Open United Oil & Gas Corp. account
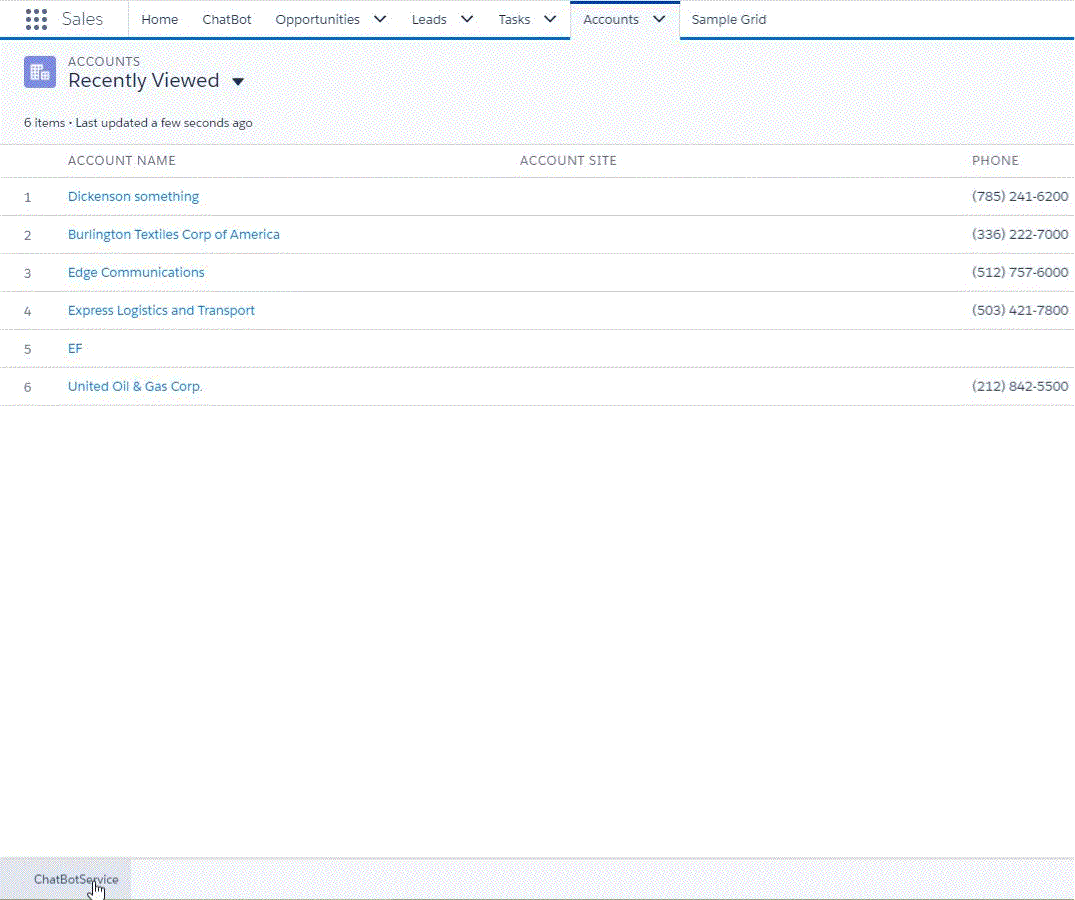Screen dimensions: 1075x900 click(x=135, y=387)
